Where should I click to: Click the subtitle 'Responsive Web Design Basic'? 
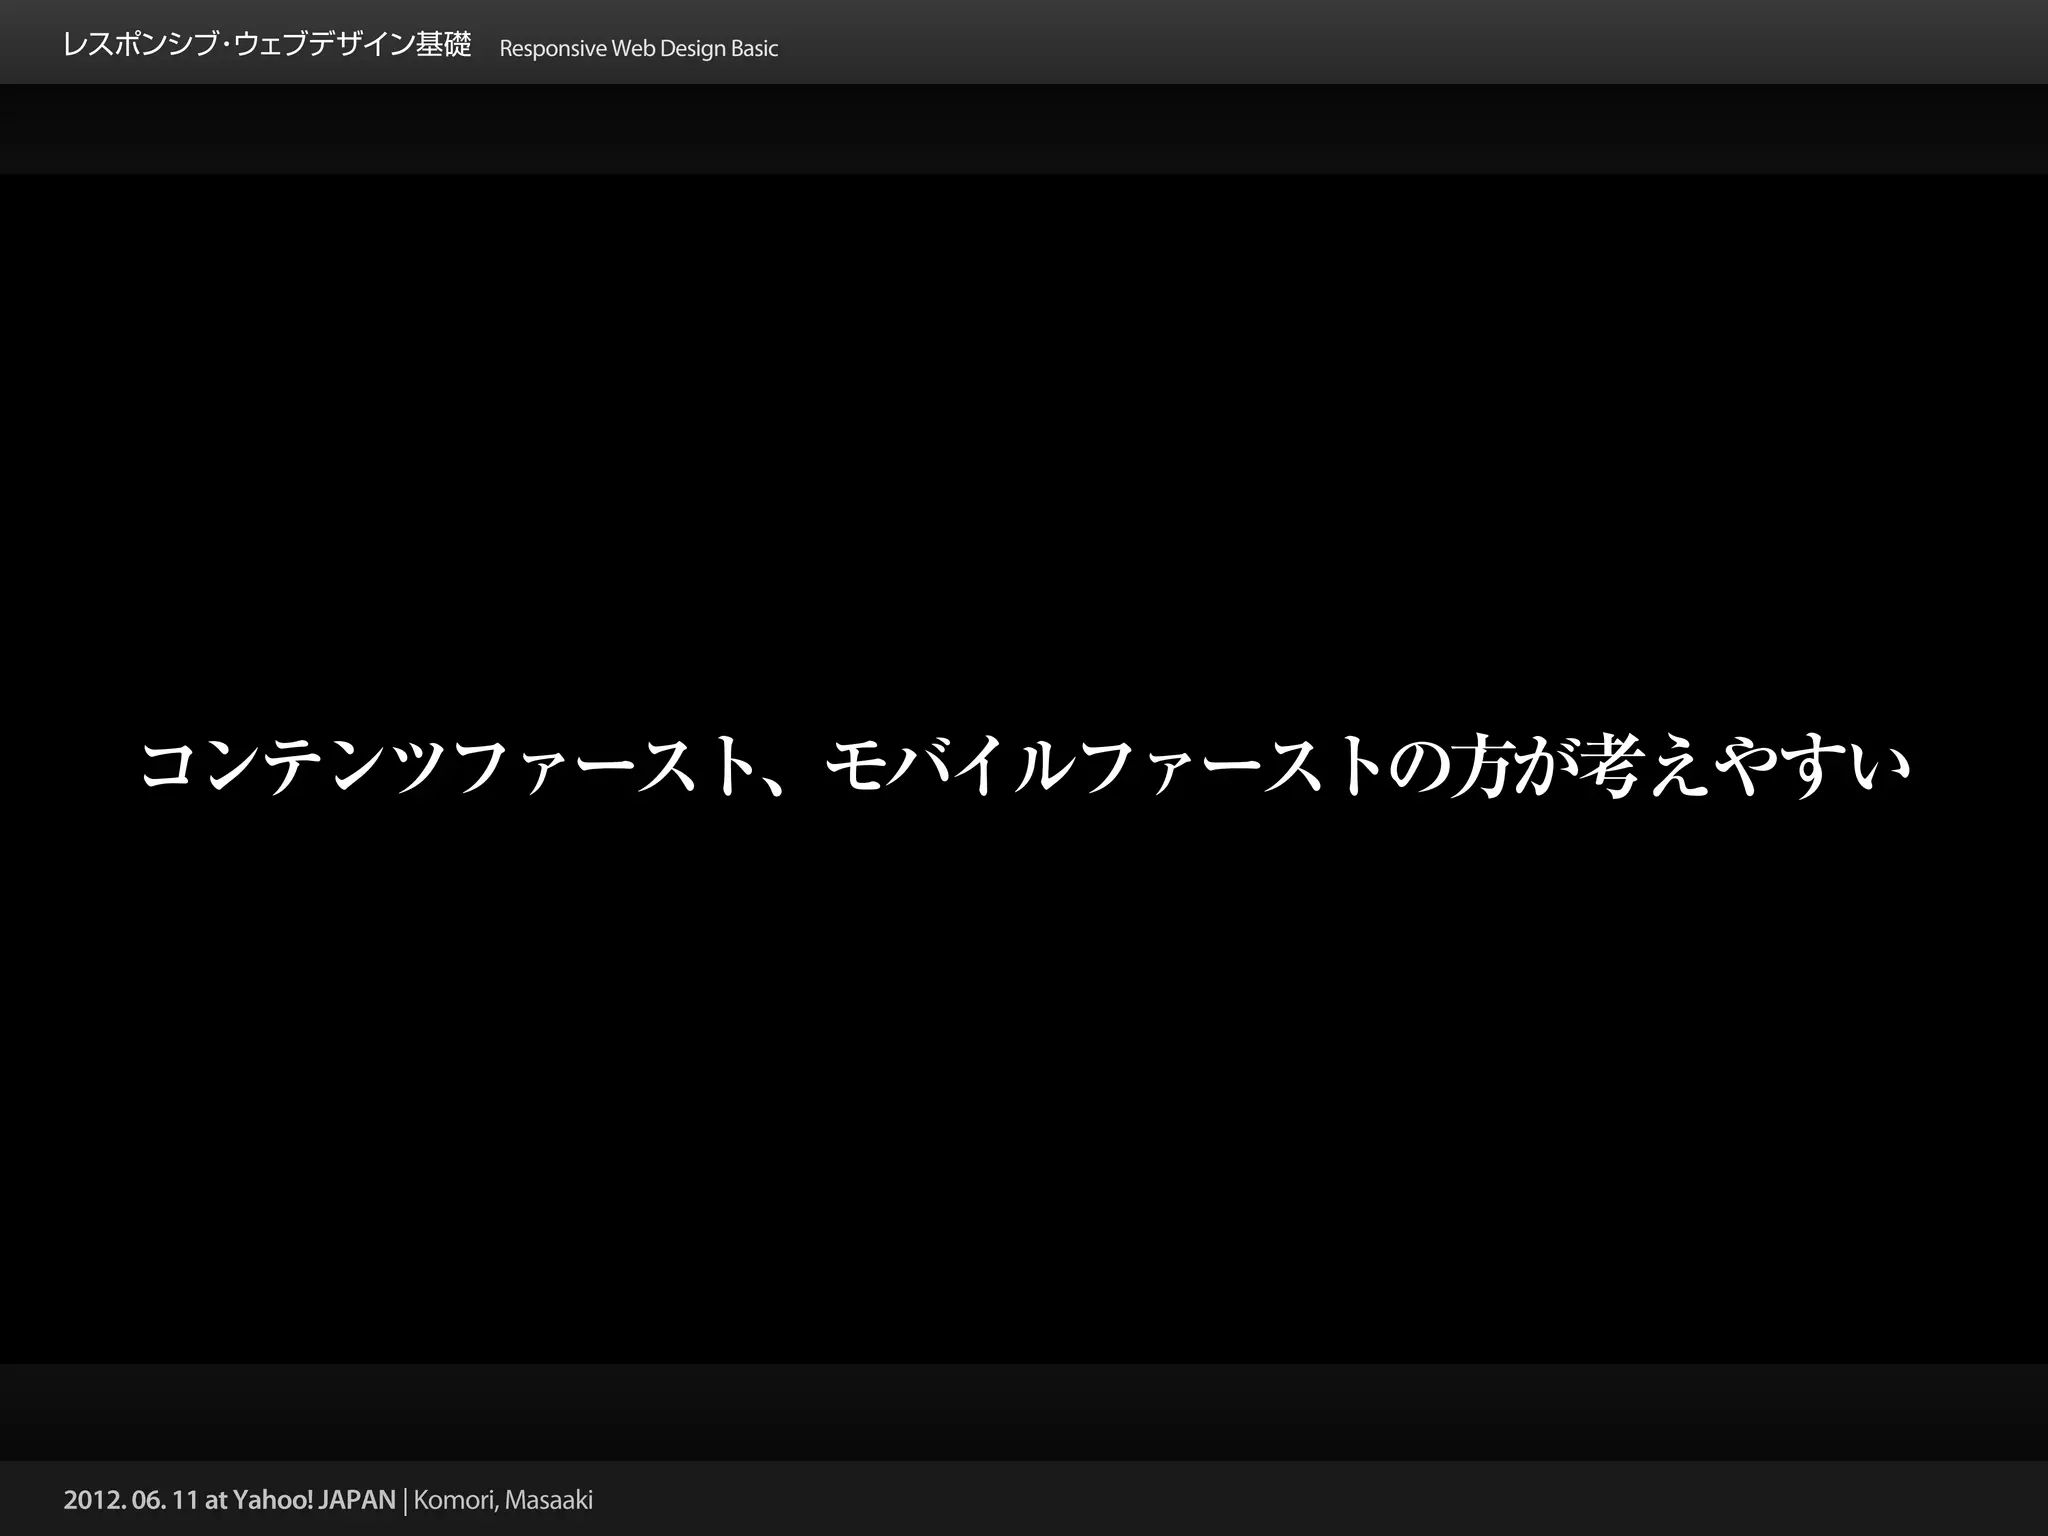[638, 49]
